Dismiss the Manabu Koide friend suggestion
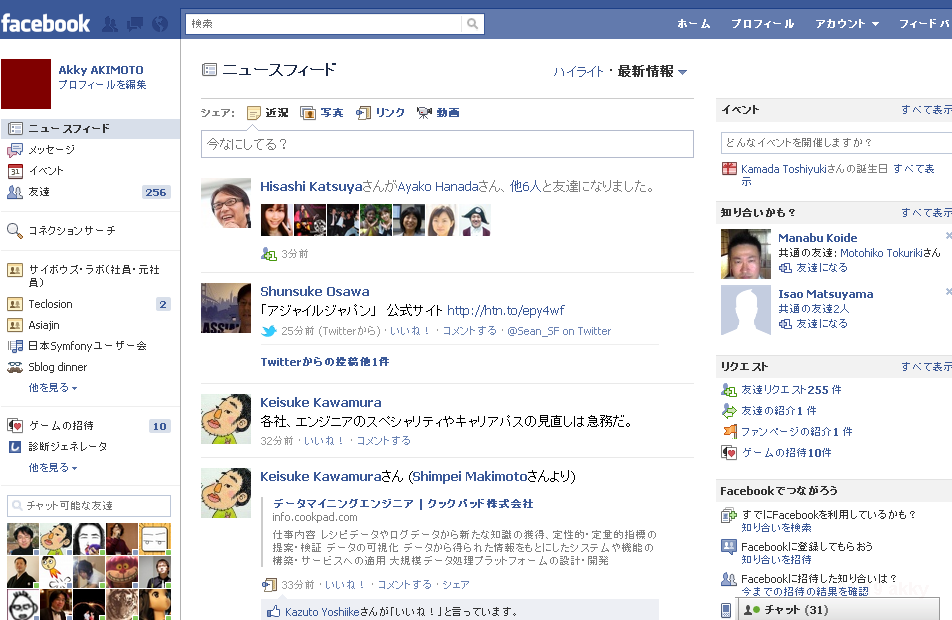Screen dimensions: 952x620 click(948, 236)
